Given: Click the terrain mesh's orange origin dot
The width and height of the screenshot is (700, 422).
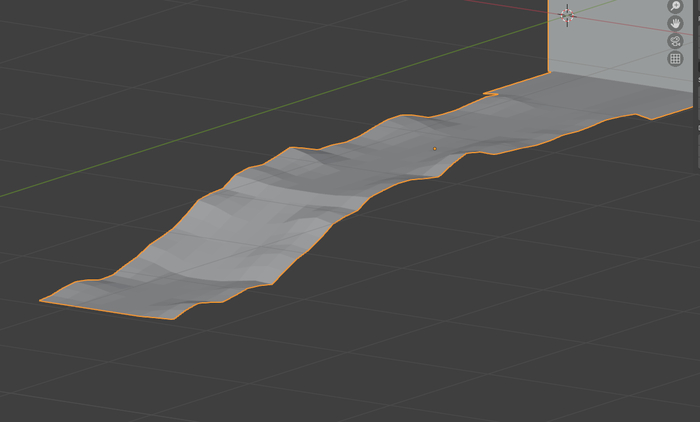Looking at the screenshot, I should [x=434, y=149].
